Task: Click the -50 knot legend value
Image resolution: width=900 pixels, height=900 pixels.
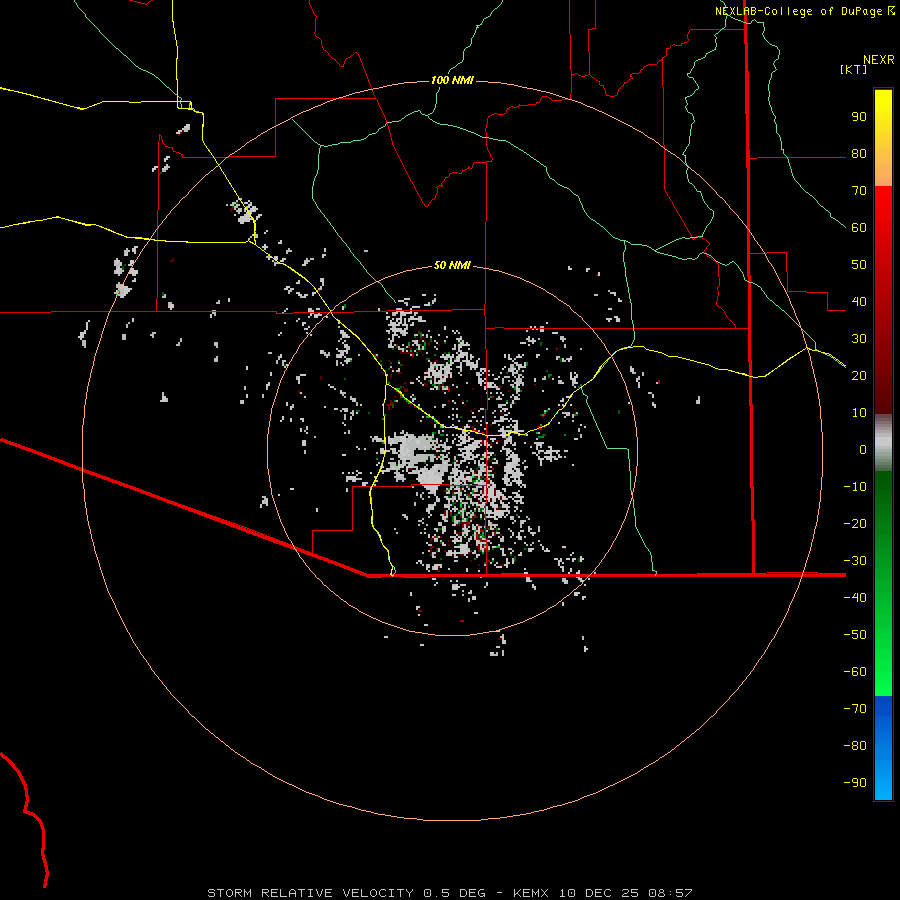Action: pyautogui.click(x=855, y=635)
